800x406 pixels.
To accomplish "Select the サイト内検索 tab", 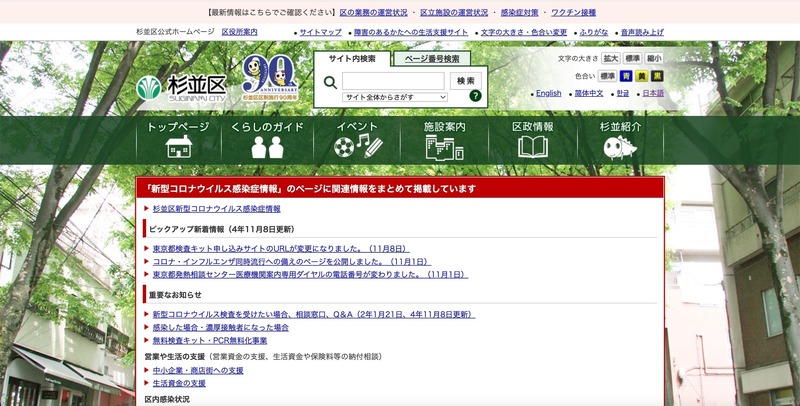I will click(x=352, y=59).
